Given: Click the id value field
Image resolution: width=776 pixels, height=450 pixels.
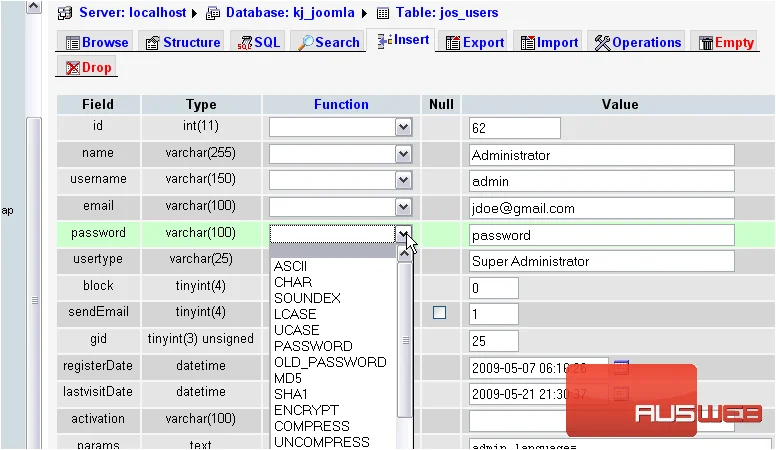Looking at the screenshot, I should point(515,128).
